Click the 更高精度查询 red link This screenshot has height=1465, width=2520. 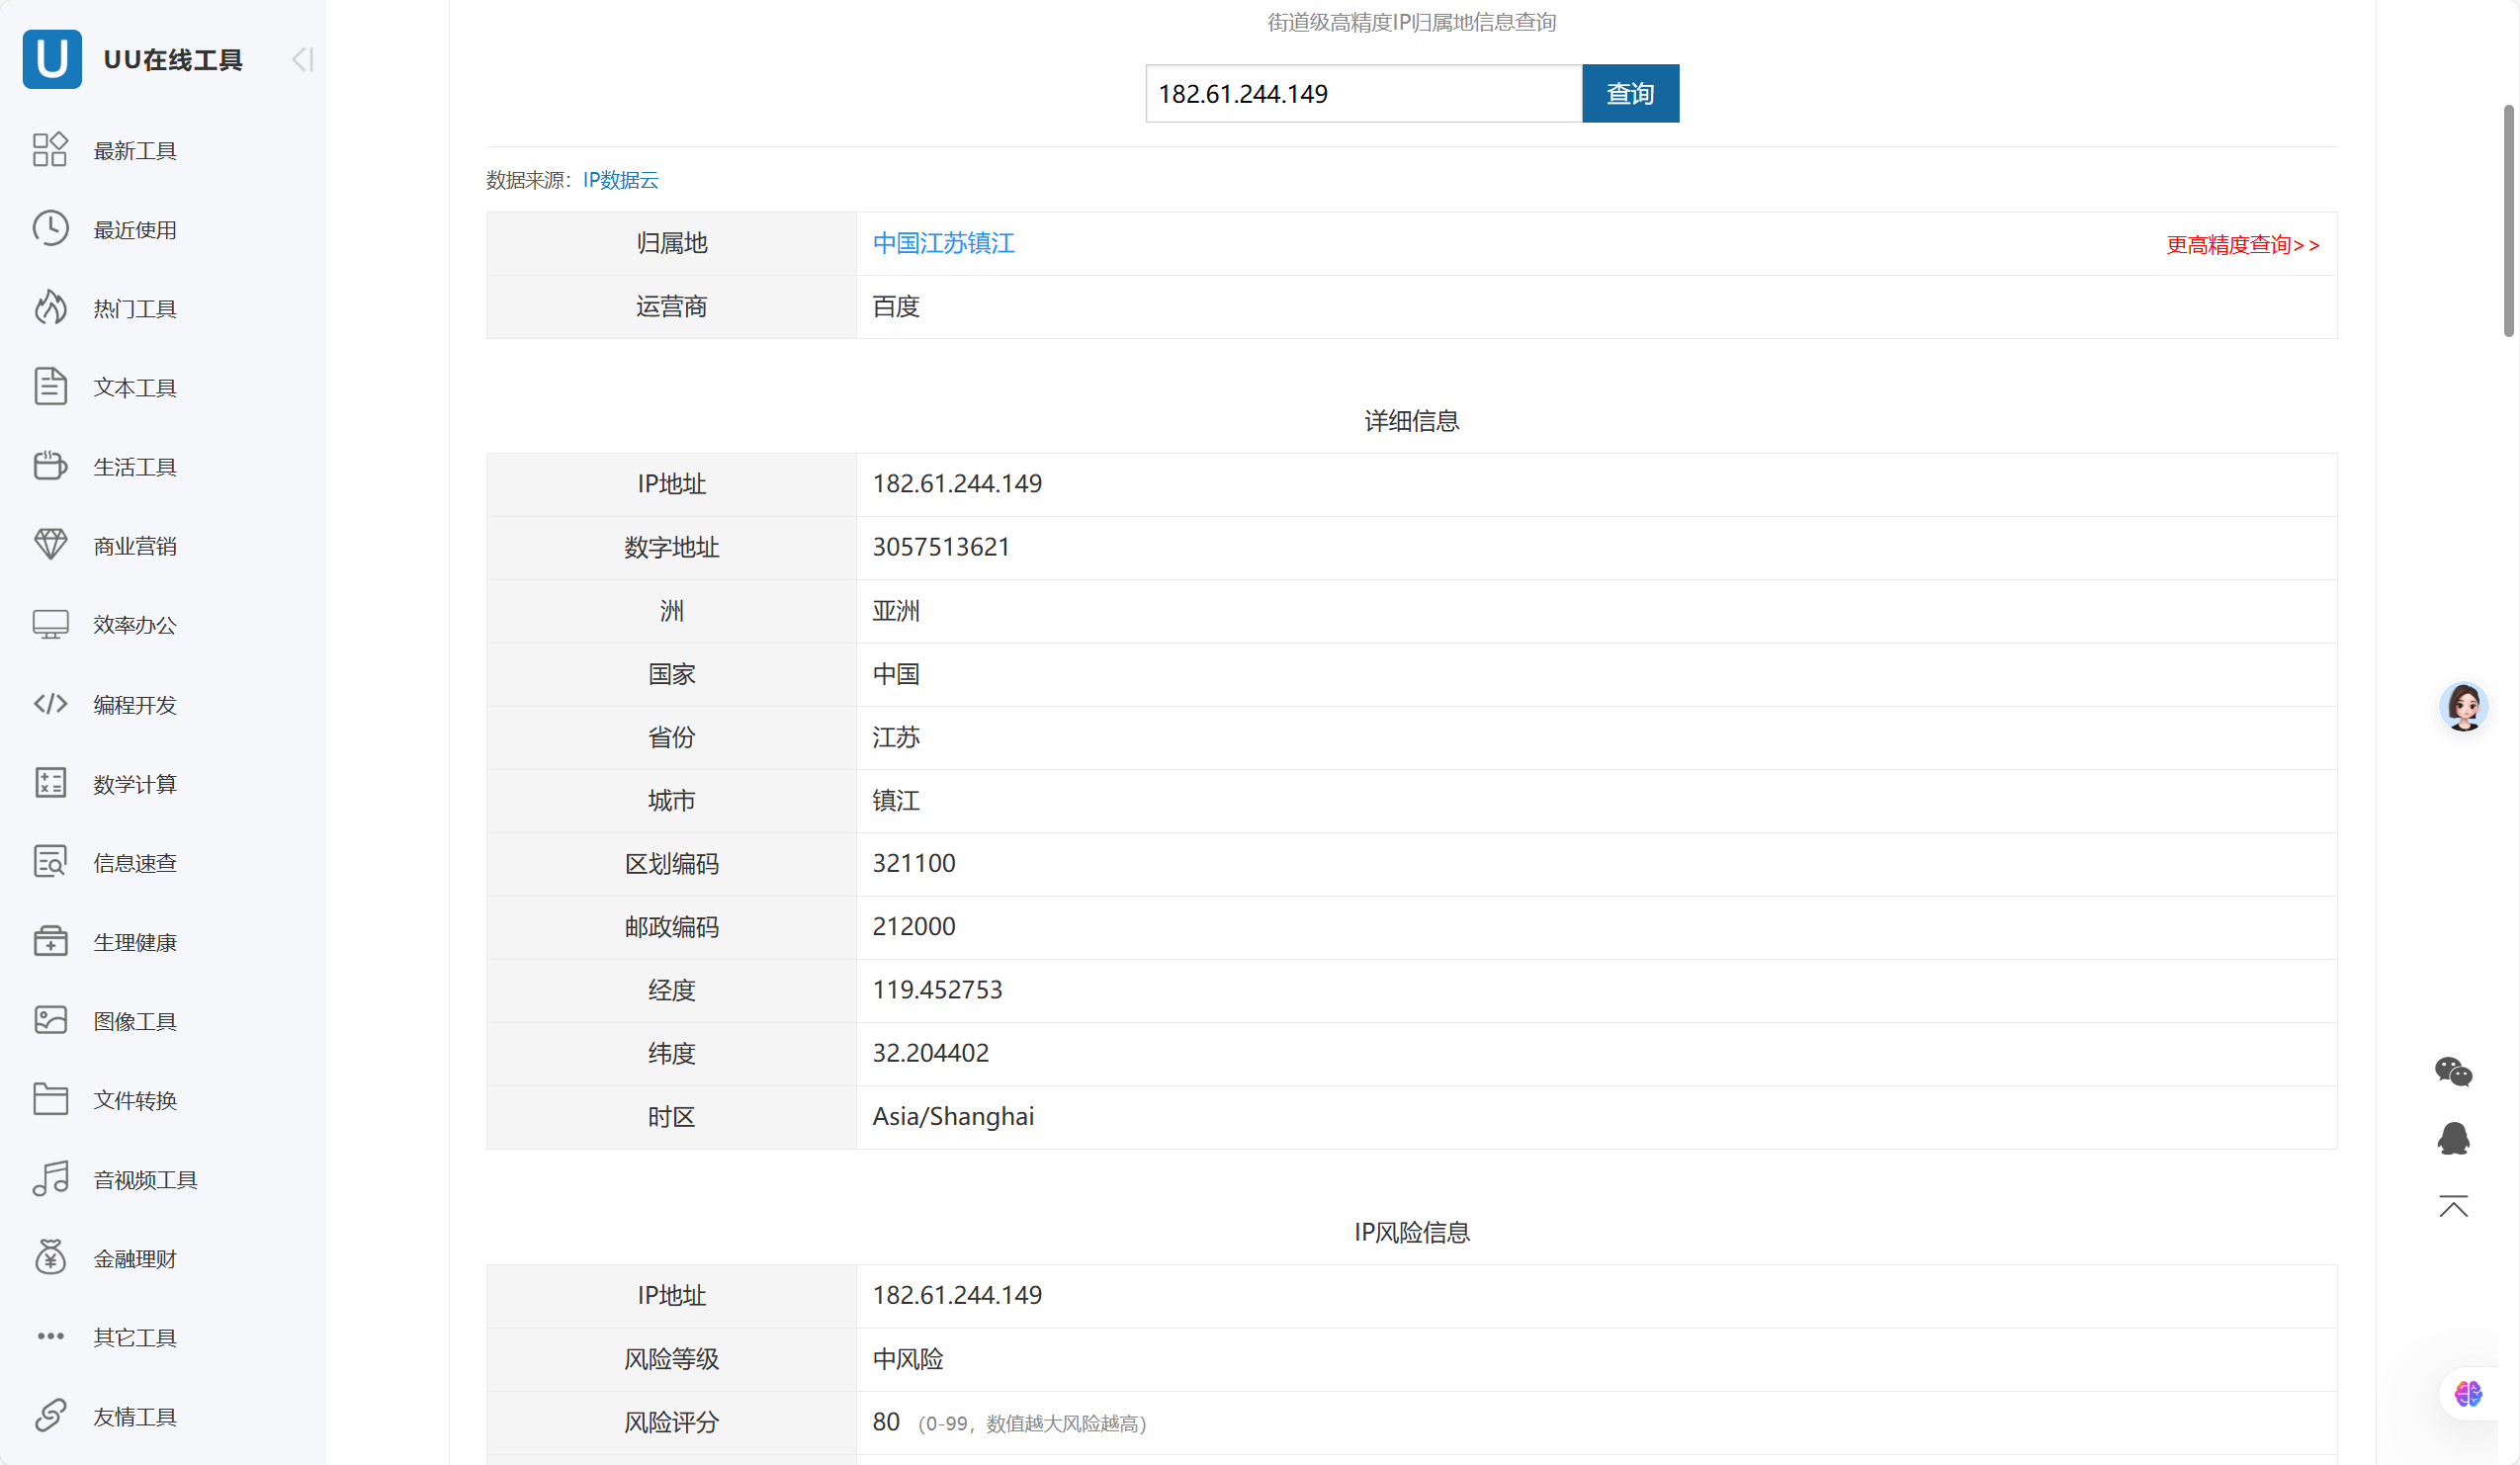[2243, 245]
